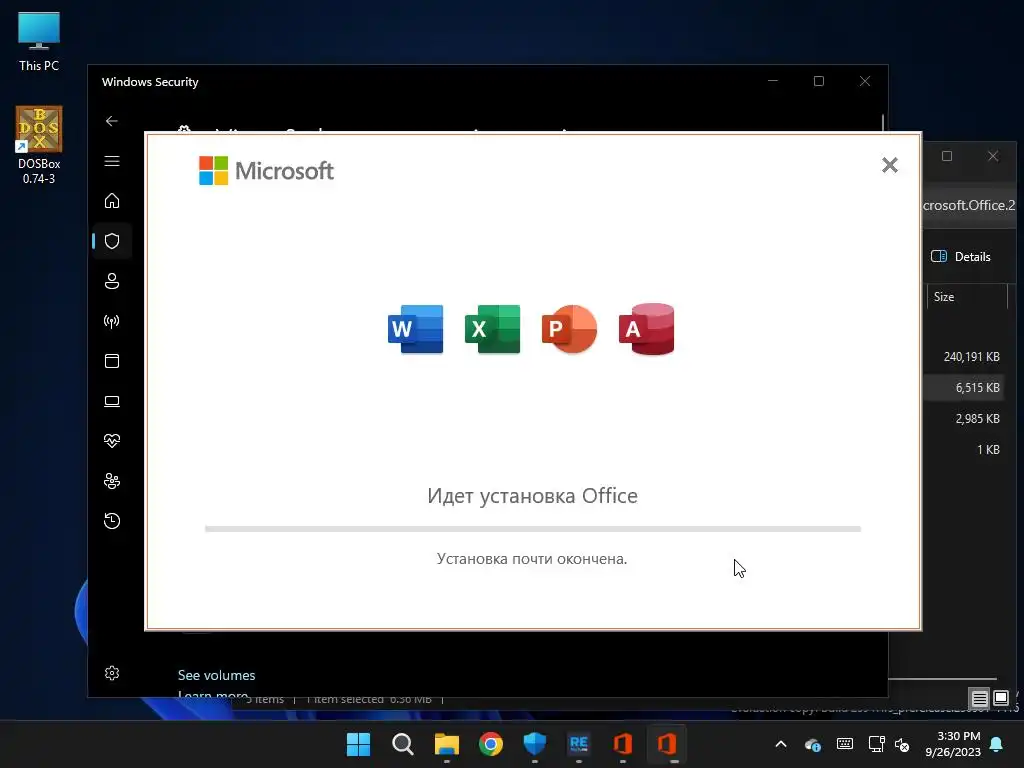Open Family options icon in sidebar
The height and width of the screenshot is (768, 1024).
coord(112,481)
